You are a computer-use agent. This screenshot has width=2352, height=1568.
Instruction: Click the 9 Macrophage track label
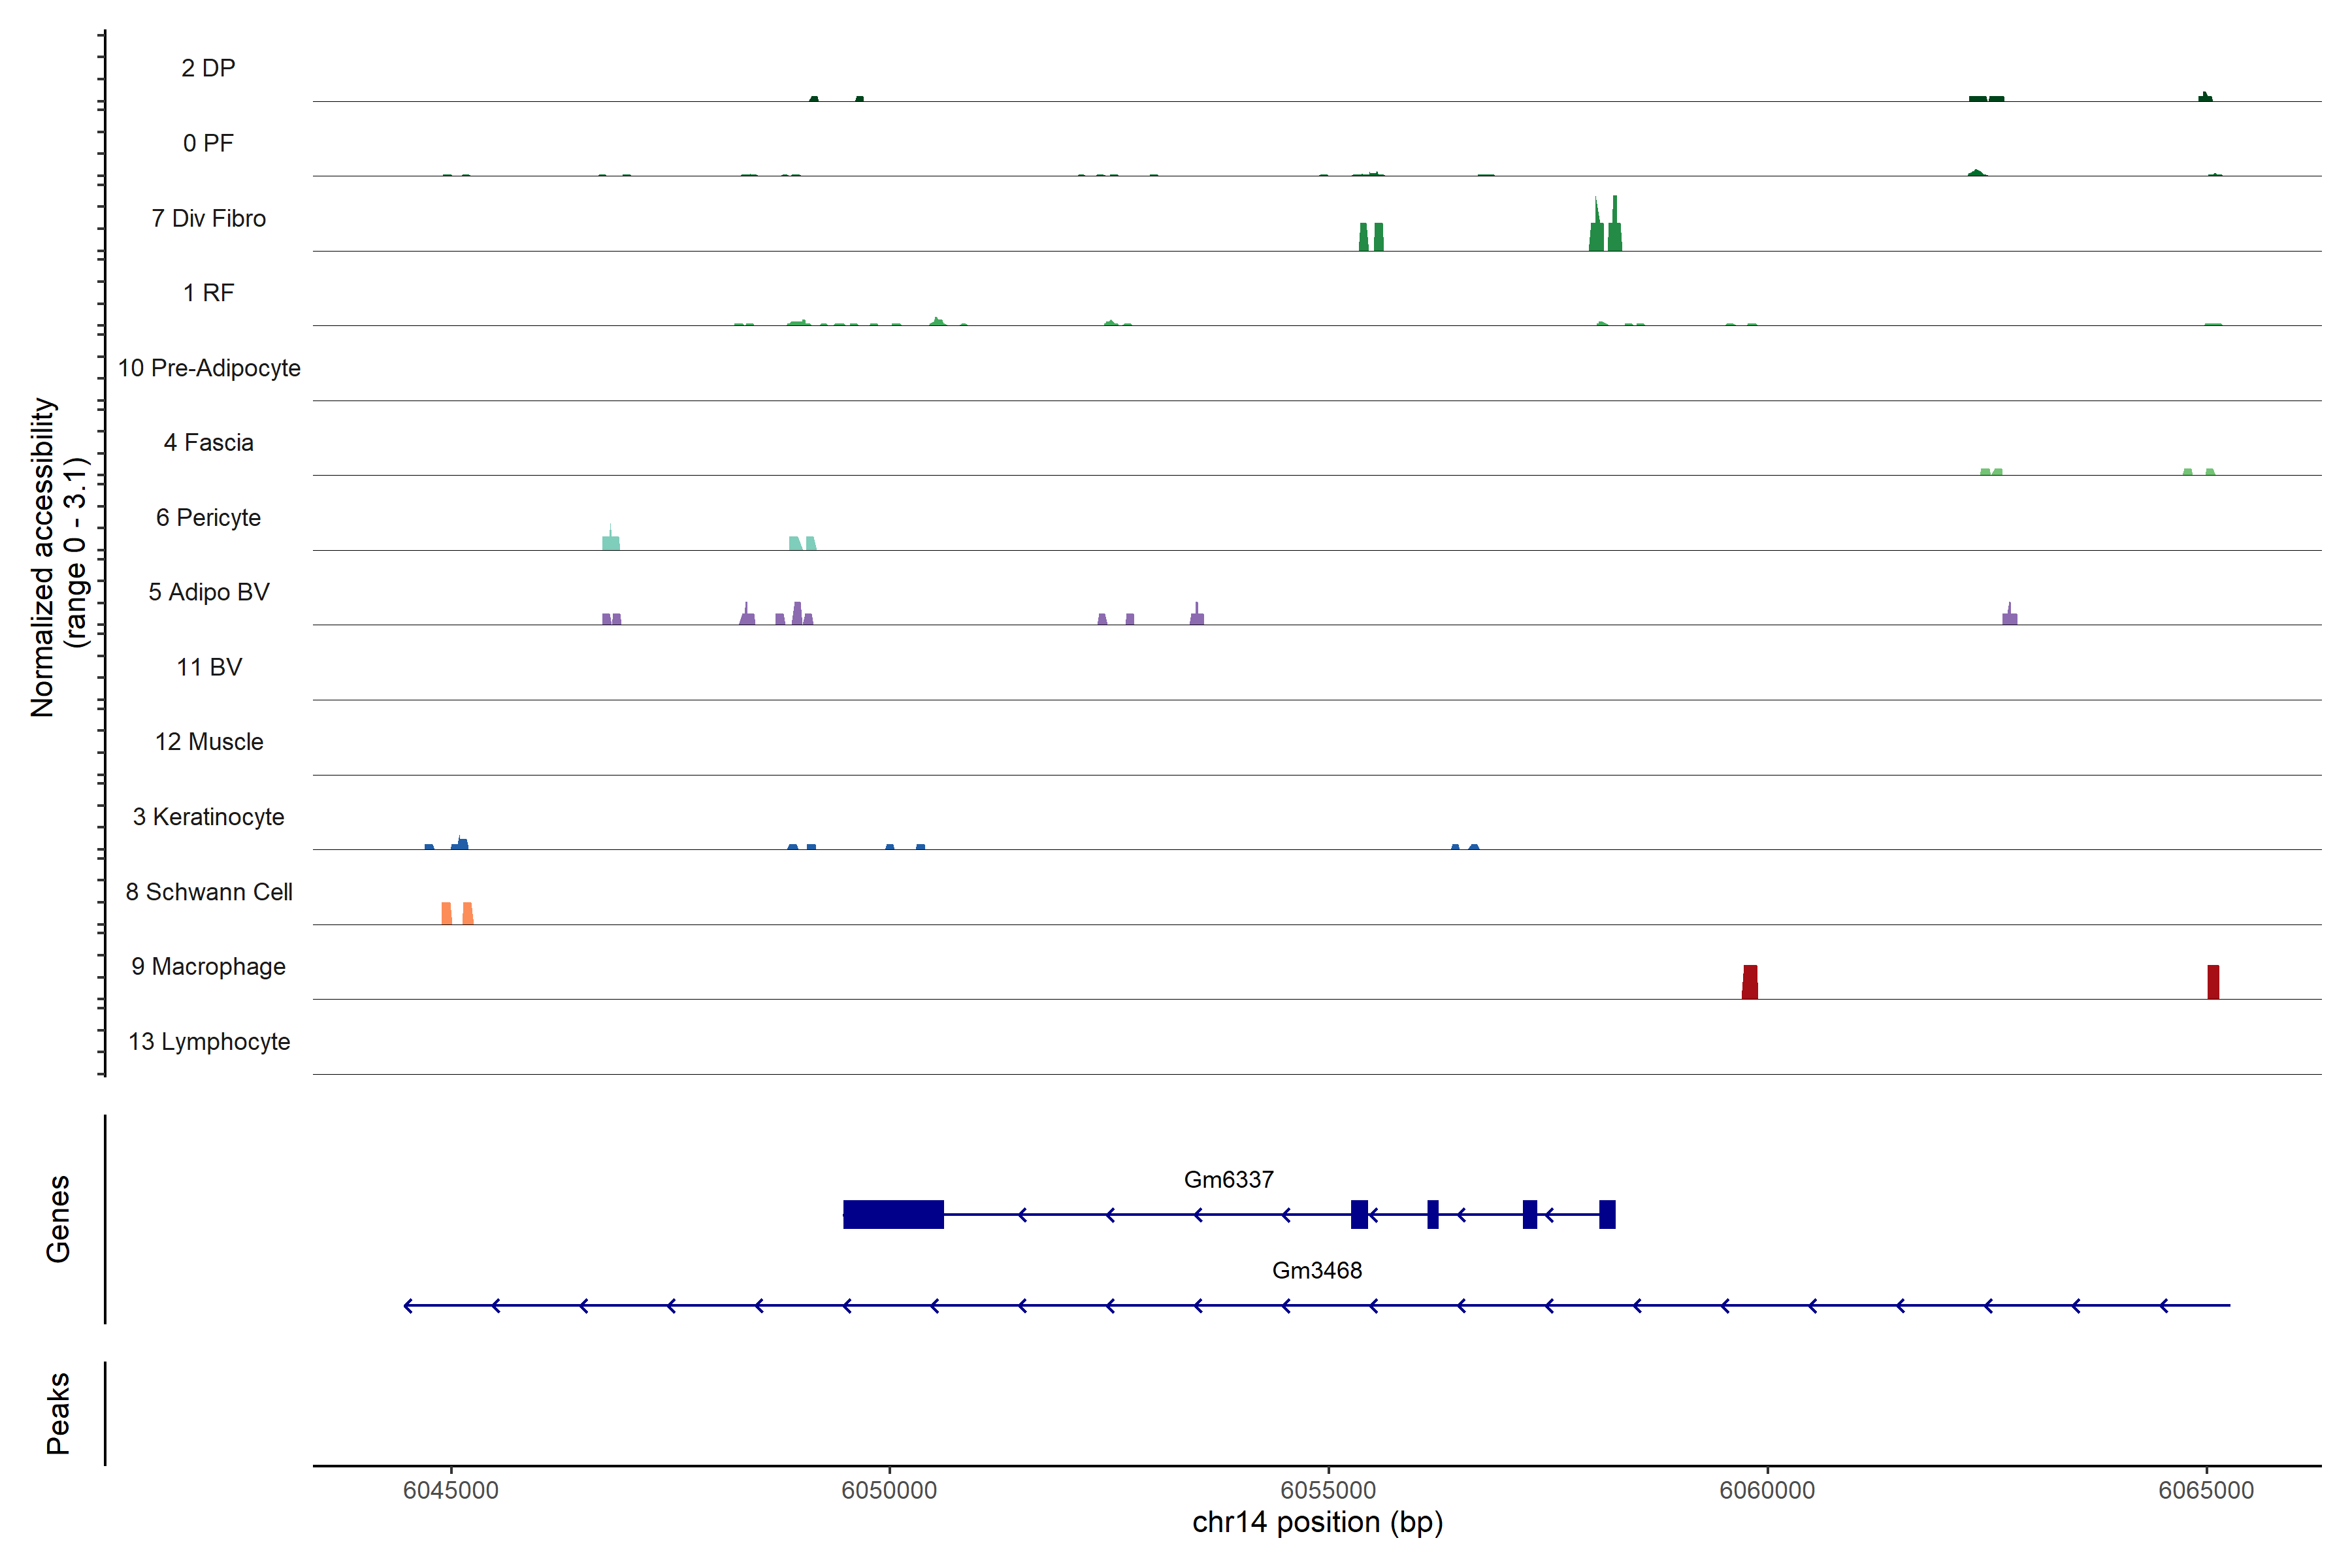tap(208, 967)
